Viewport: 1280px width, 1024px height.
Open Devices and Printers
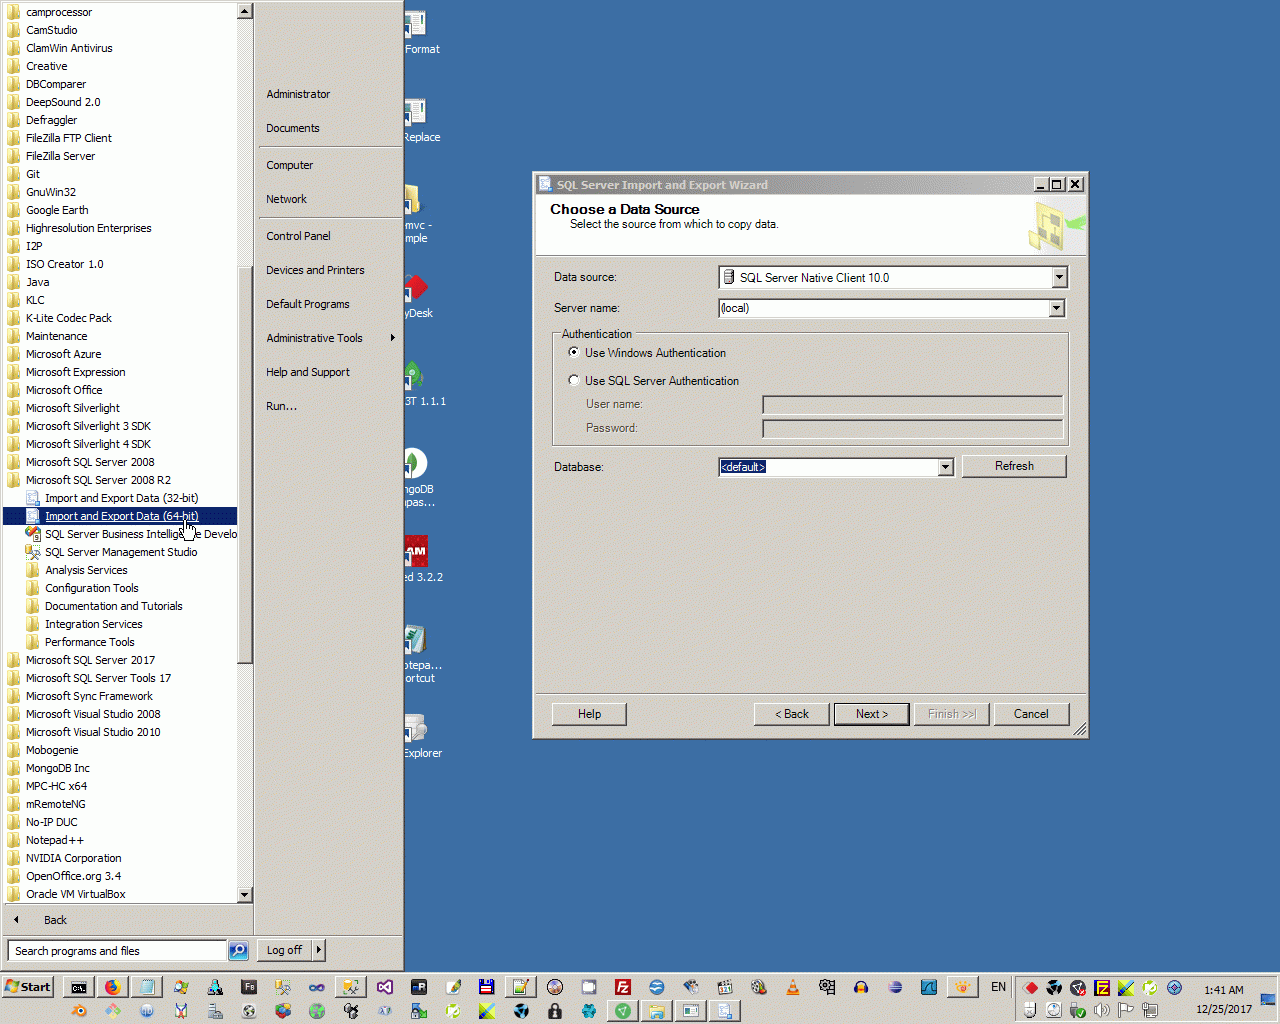[x=315, y=270]
